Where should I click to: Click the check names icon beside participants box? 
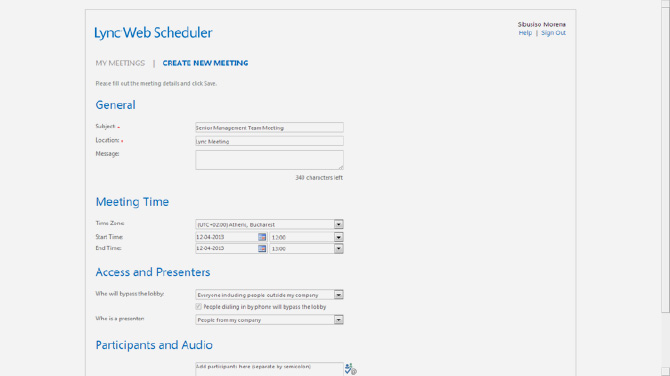click(350, 369)
